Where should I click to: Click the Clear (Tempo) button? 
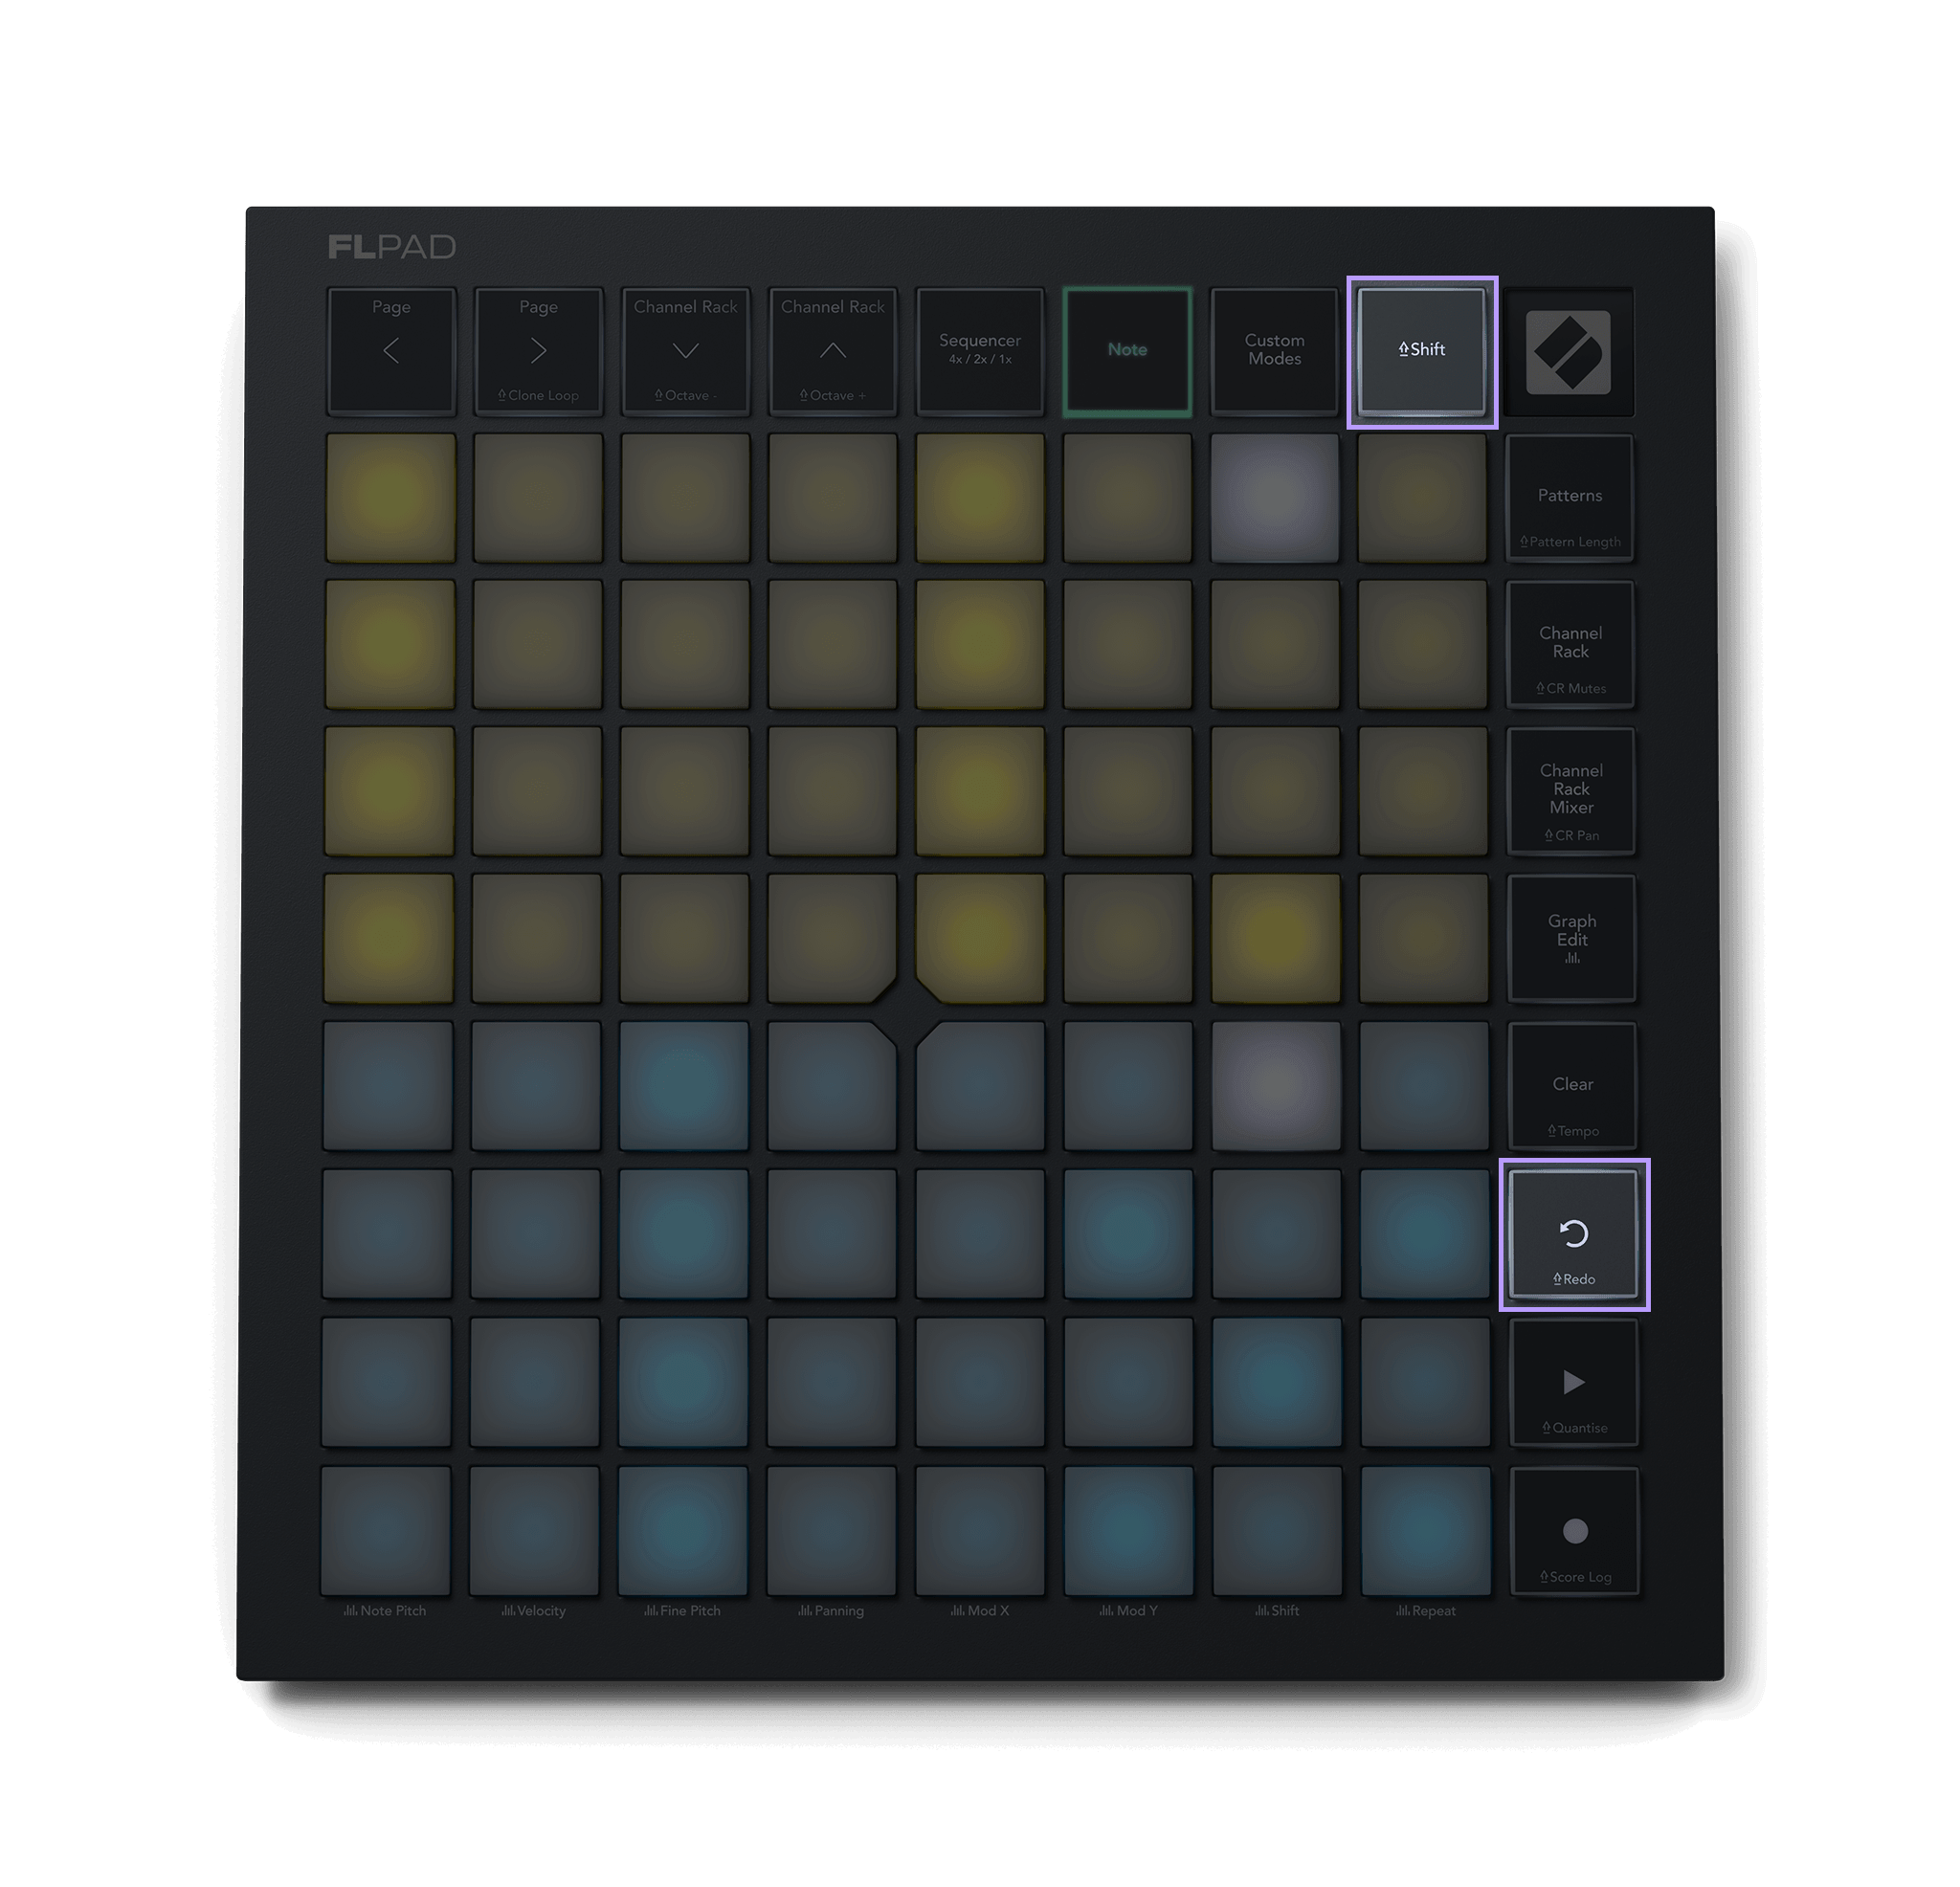[x=1573, y=1086]
